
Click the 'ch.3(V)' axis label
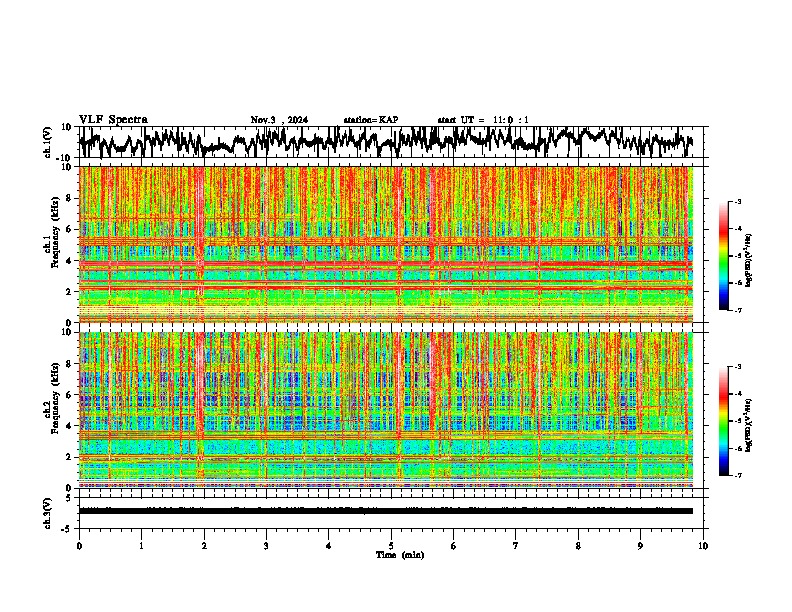coord(48,513)
